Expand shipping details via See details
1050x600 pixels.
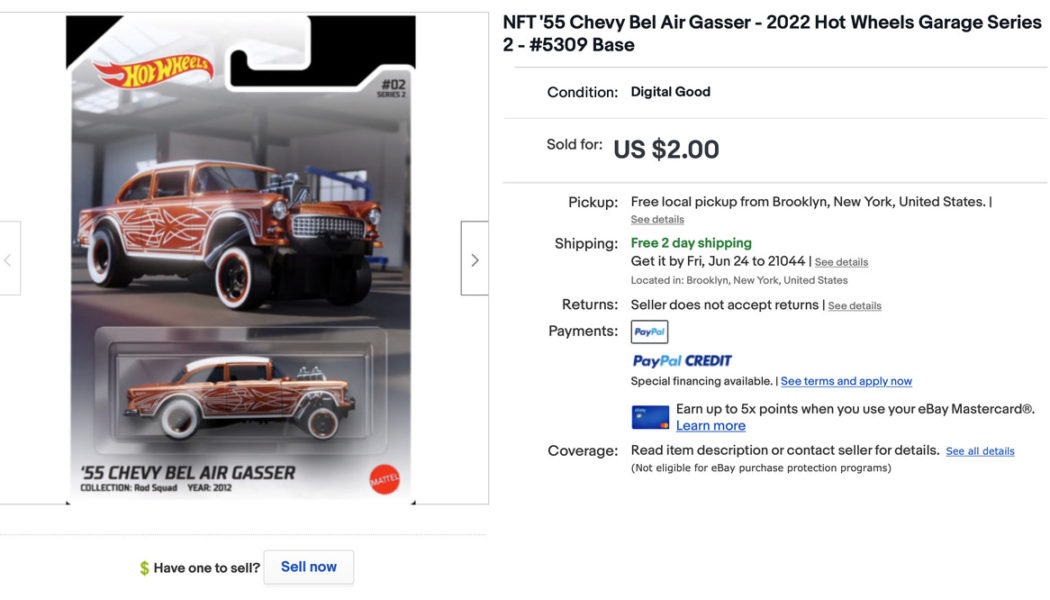click(841, 262)
